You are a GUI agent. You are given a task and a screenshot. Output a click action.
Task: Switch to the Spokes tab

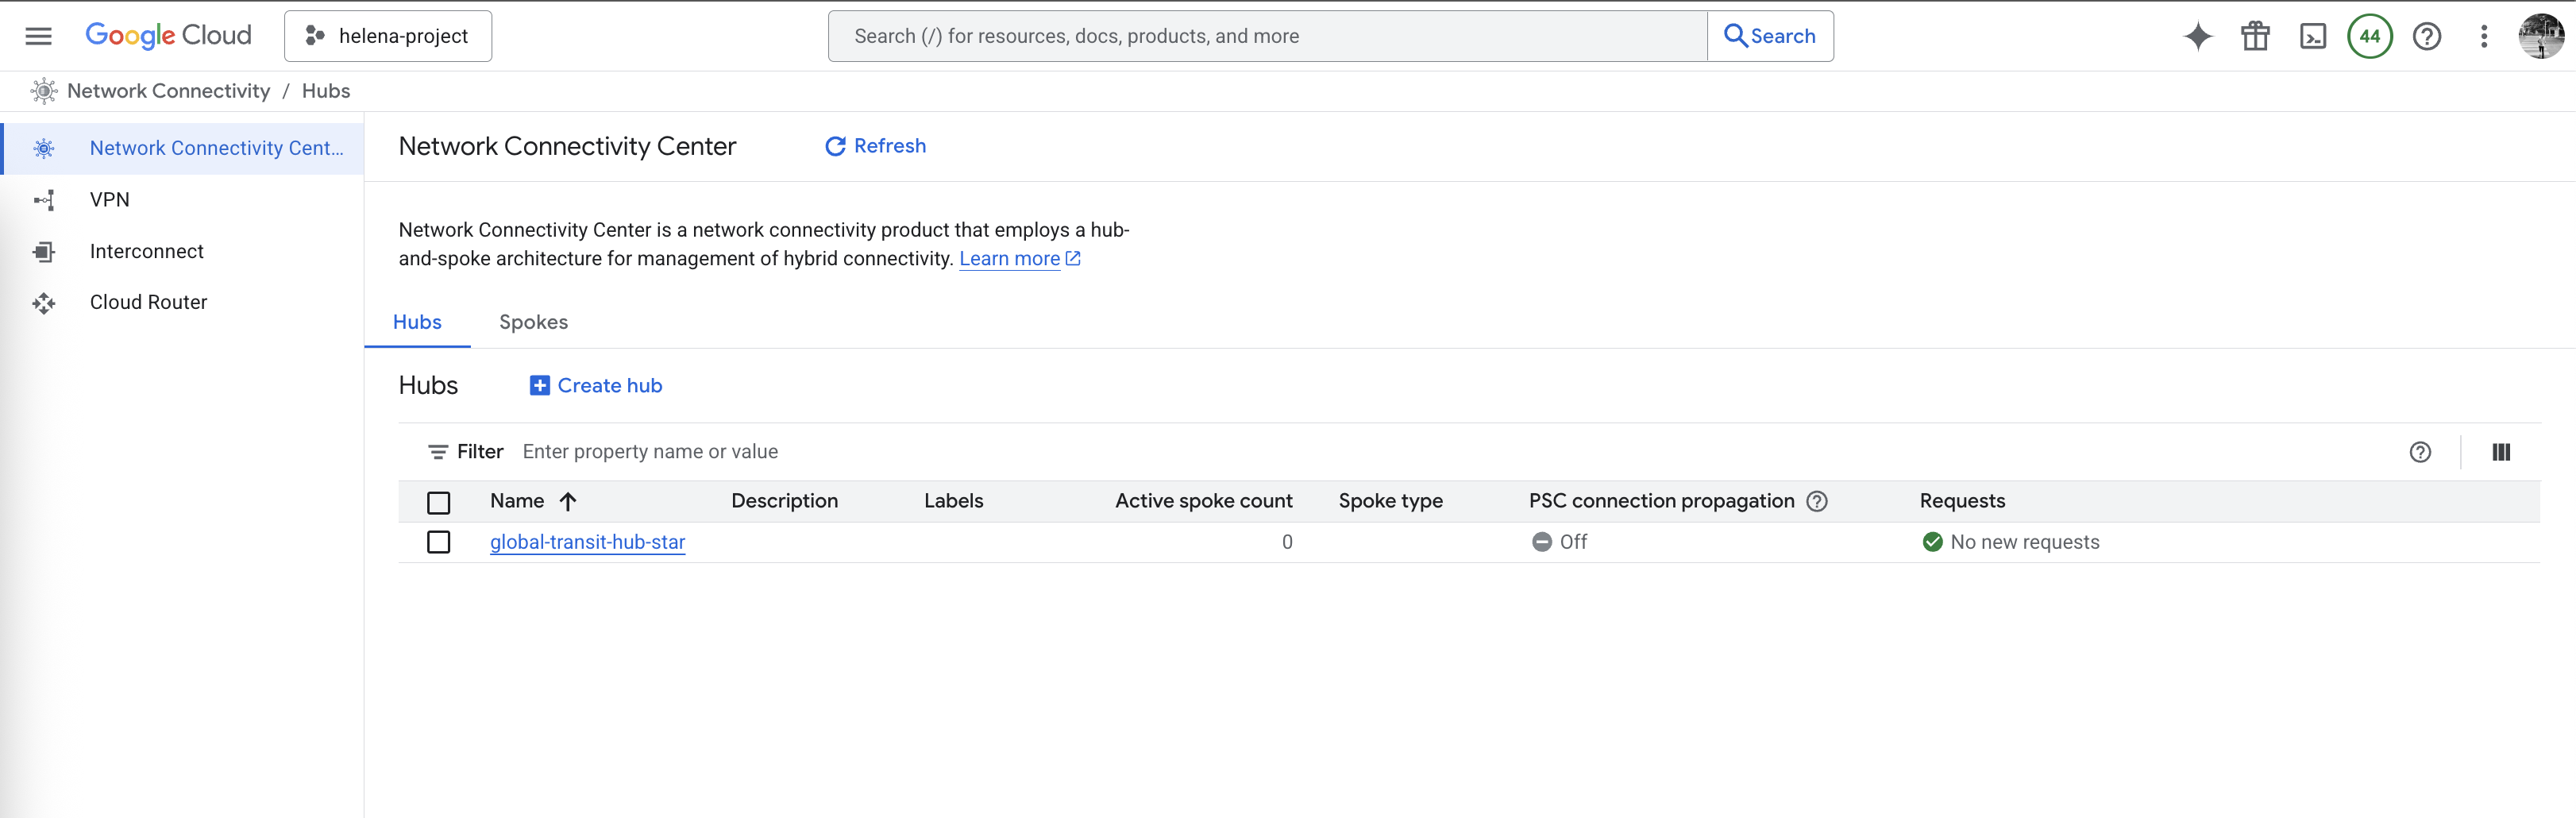pyautogui.click(x=533, y=322)
